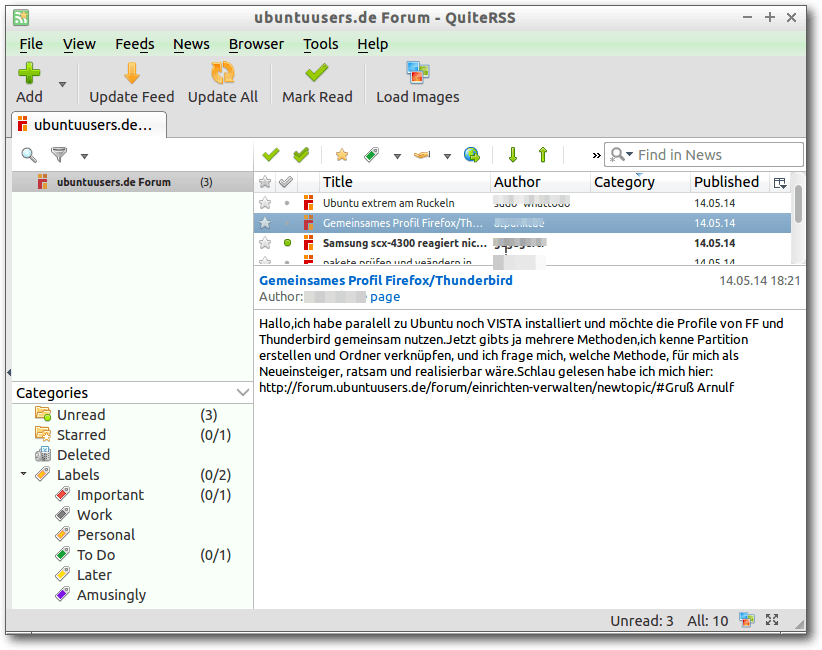The image size is (822, 650).
Task: Star the 'Ubuntu extrem am Ruckeln' news
Action: (265, 203)
